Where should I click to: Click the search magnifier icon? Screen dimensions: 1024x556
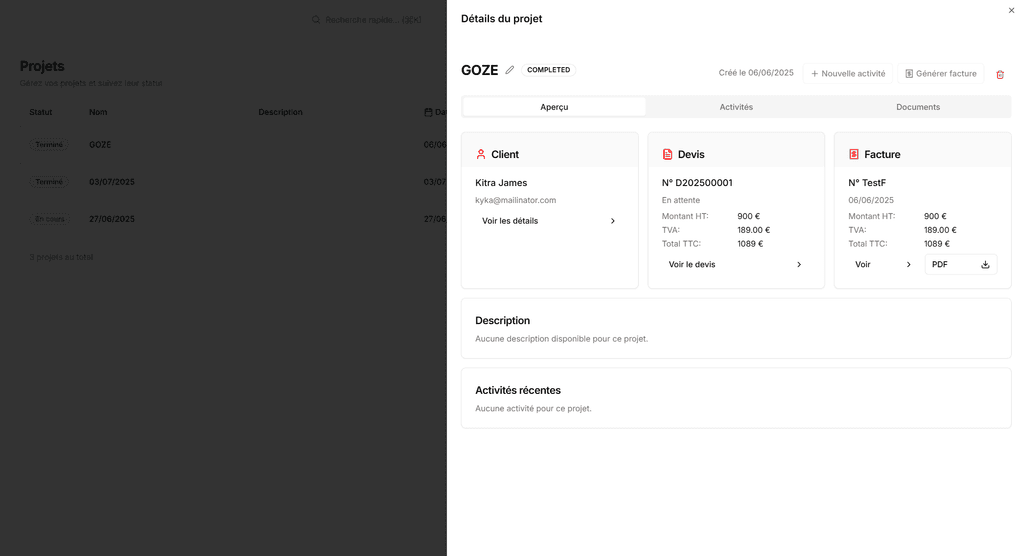point(316,19)
